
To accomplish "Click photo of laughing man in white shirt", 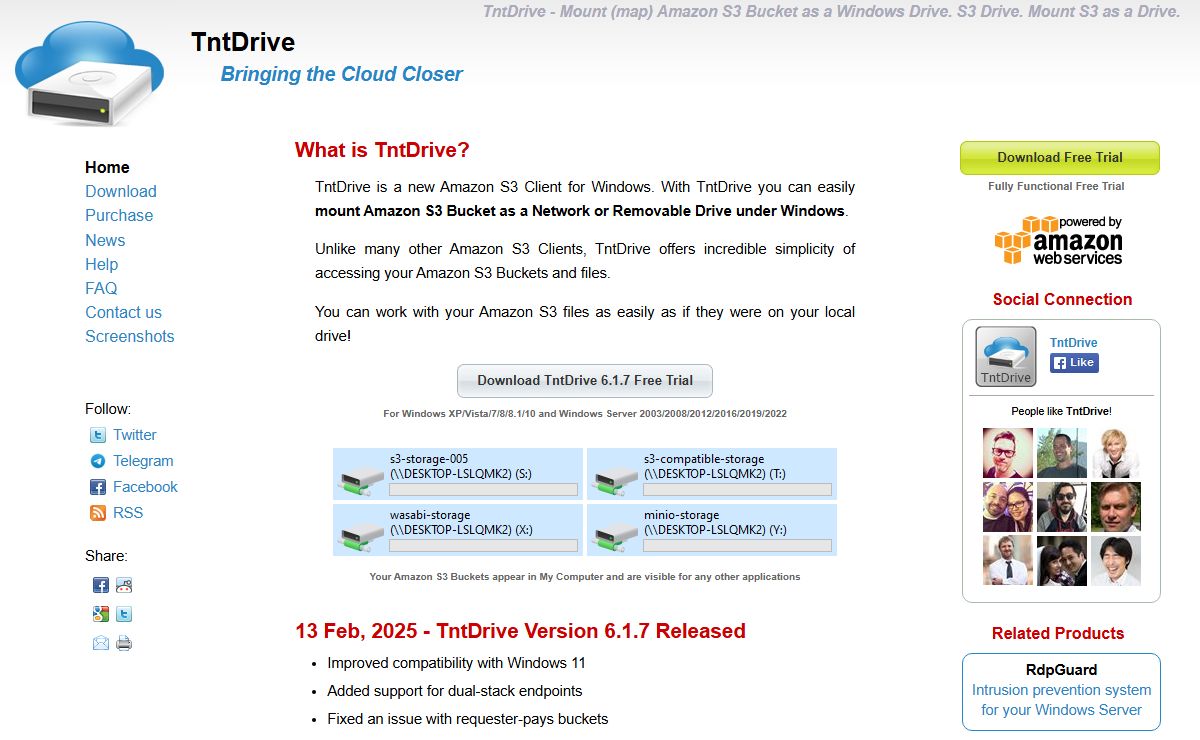I will click(x=1116, y=560).
